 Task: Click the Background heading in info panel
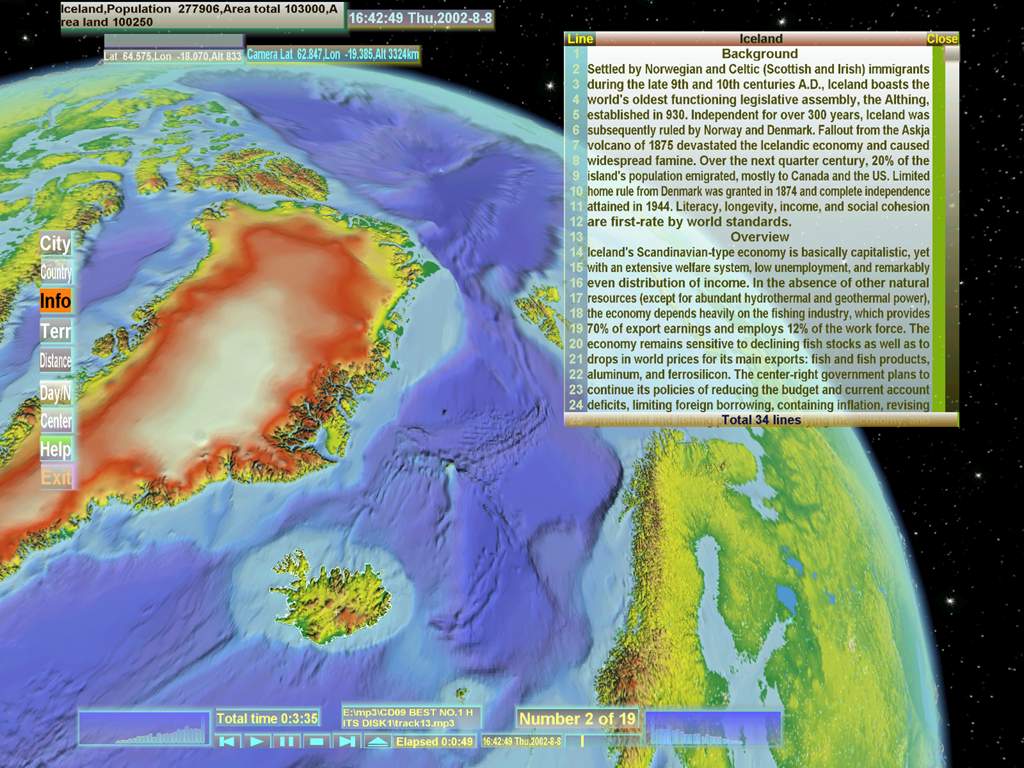760,54
